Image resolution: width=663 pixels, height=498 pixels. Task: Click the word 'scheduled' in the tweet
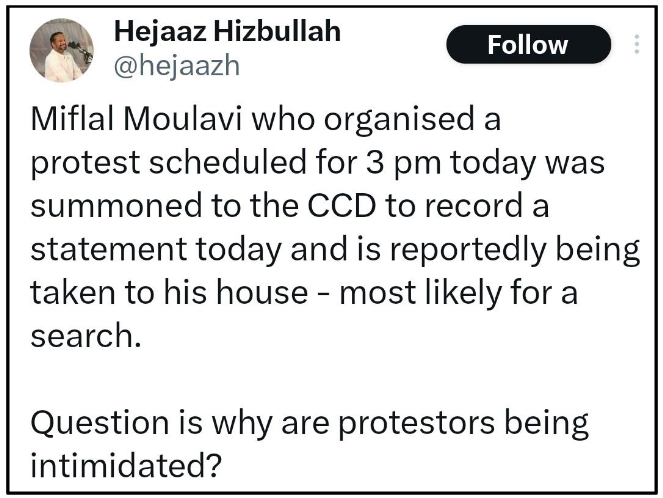click(227, 162)
